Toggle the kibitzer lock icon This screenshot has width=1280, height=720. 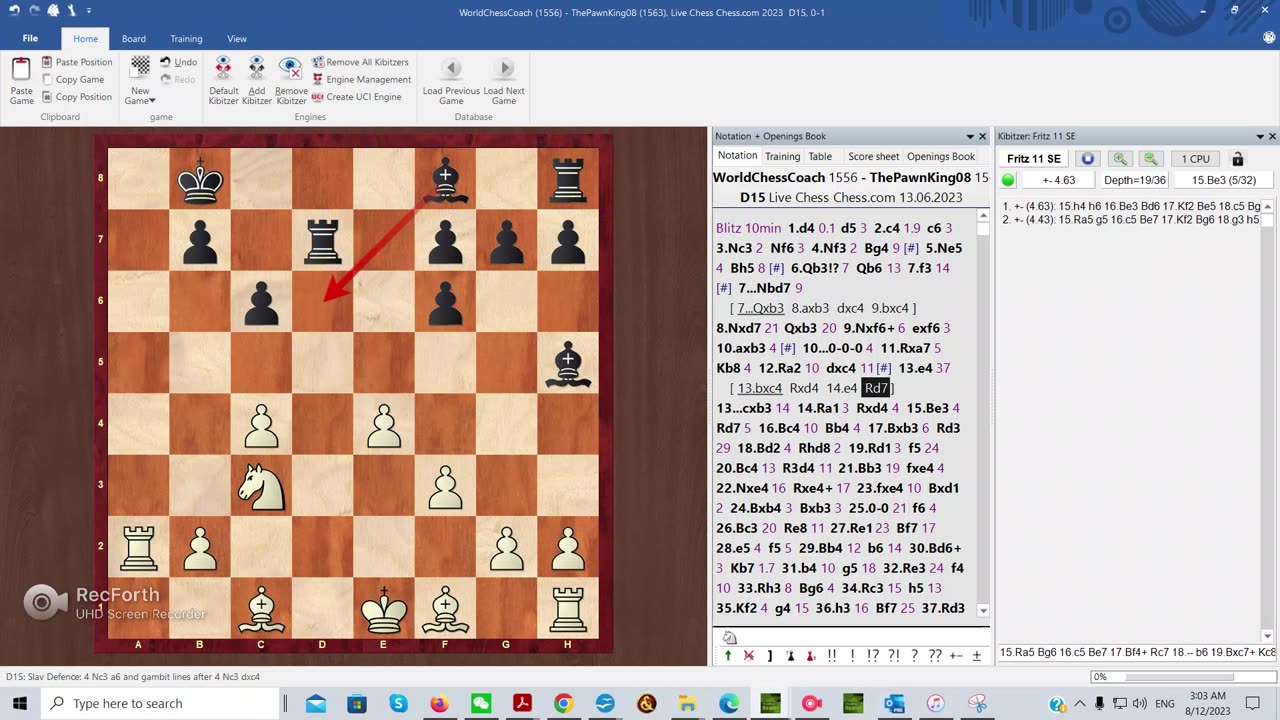coord(1237,159)
